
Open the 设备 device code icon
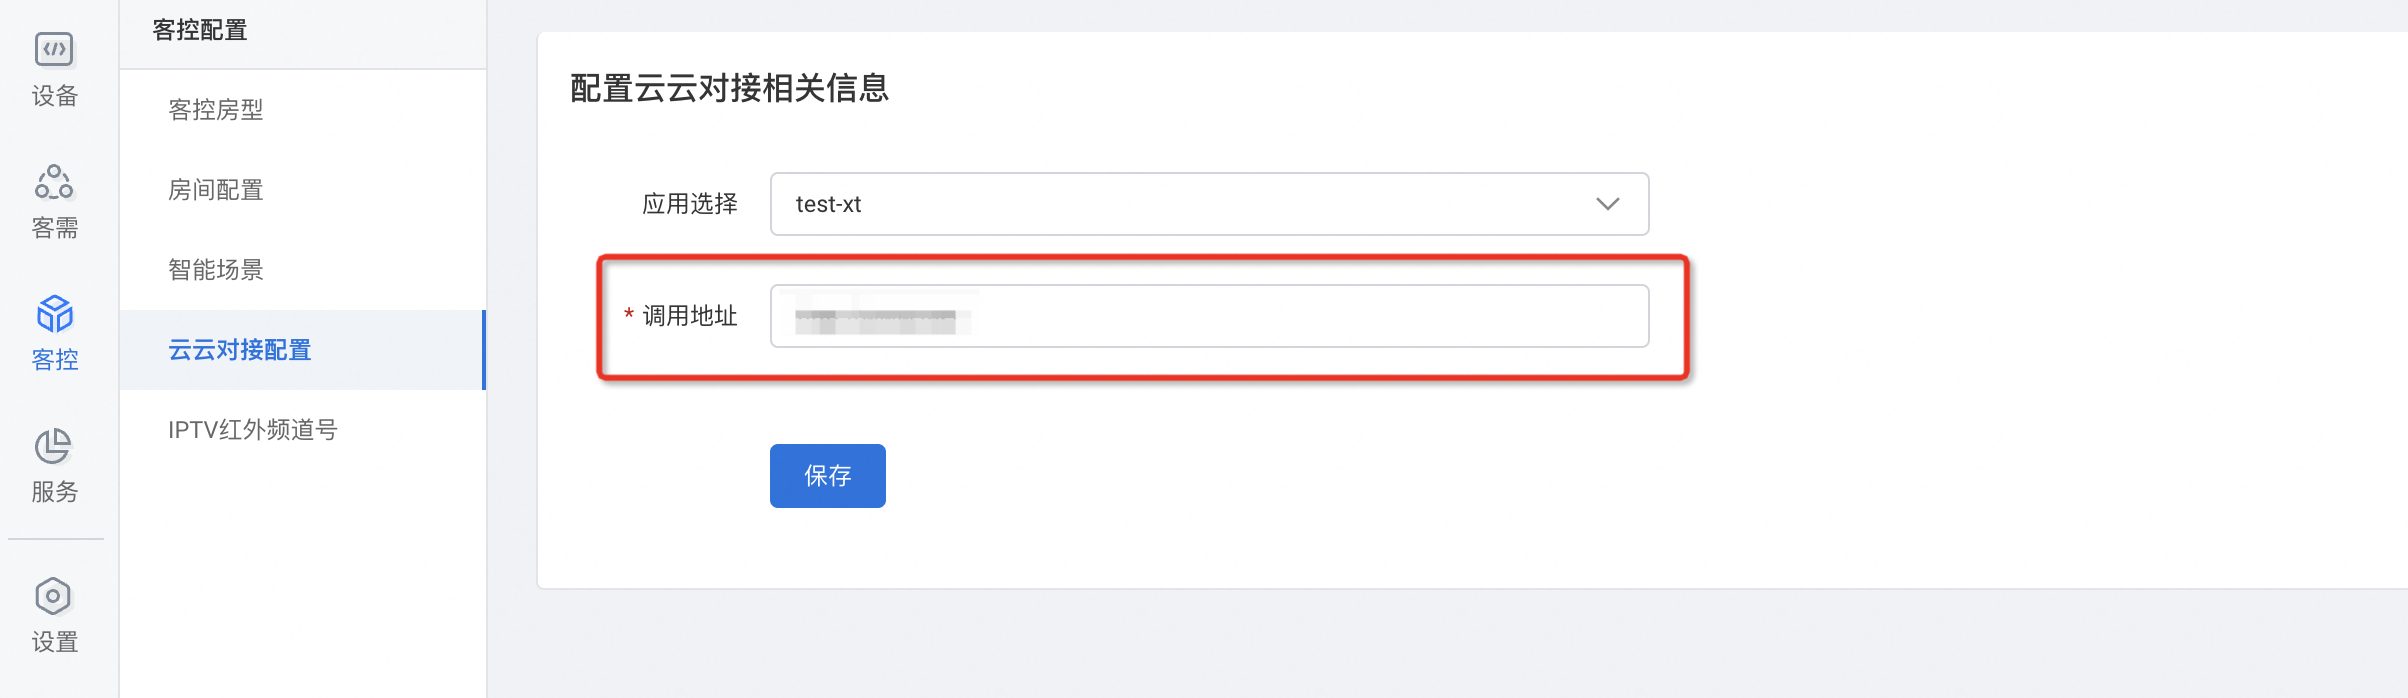(x=54, y=49)
